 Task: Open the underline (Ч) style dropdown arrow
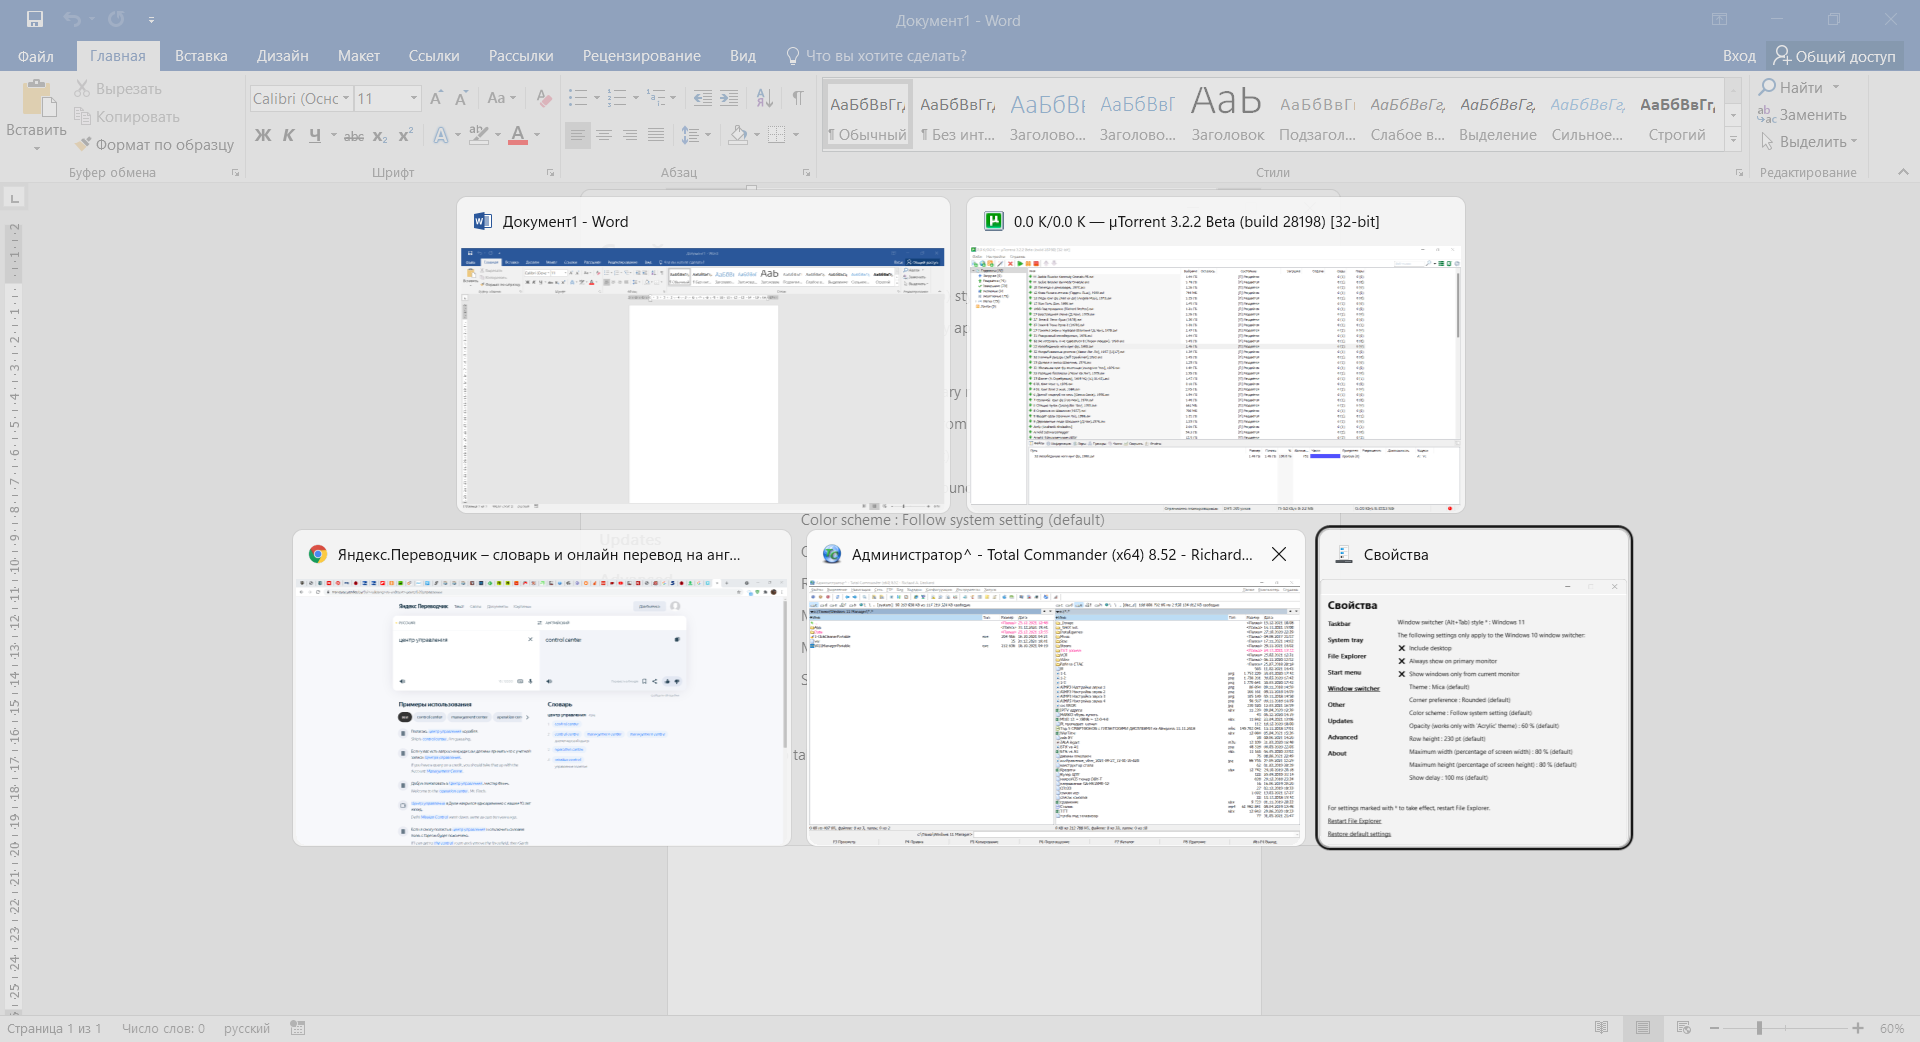(332, 135)
